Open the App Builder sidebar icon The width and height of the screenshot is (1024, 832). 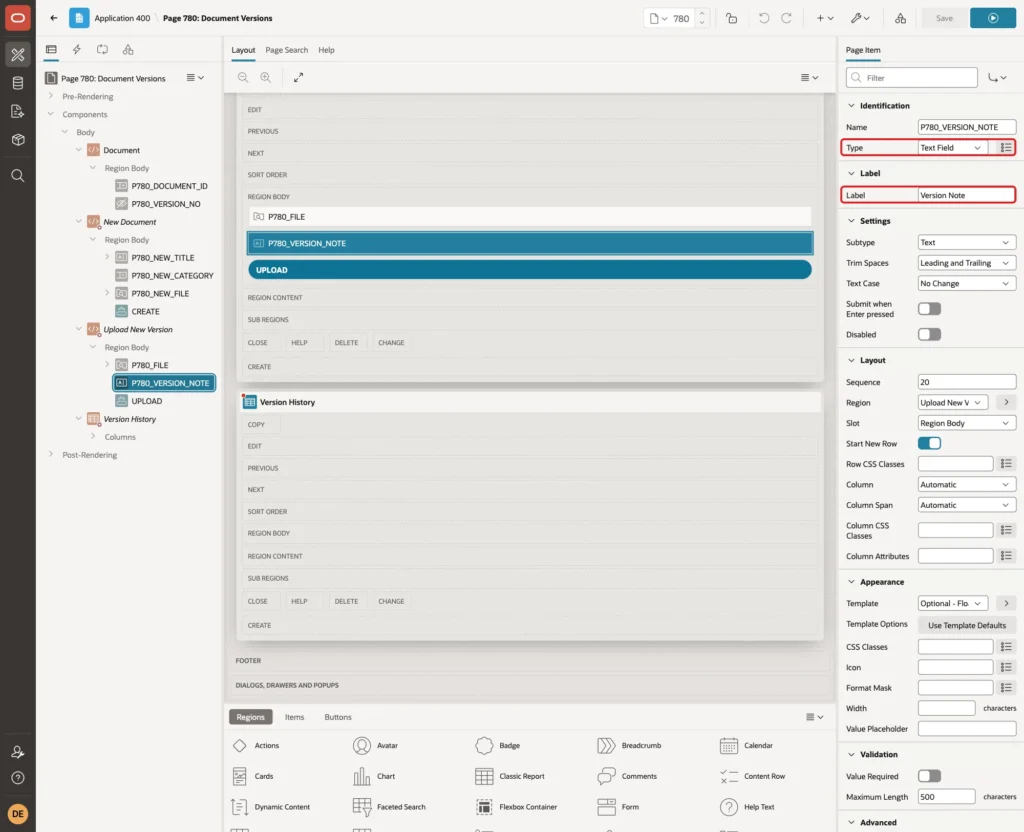pyautogui.click(x=18, y=55)
